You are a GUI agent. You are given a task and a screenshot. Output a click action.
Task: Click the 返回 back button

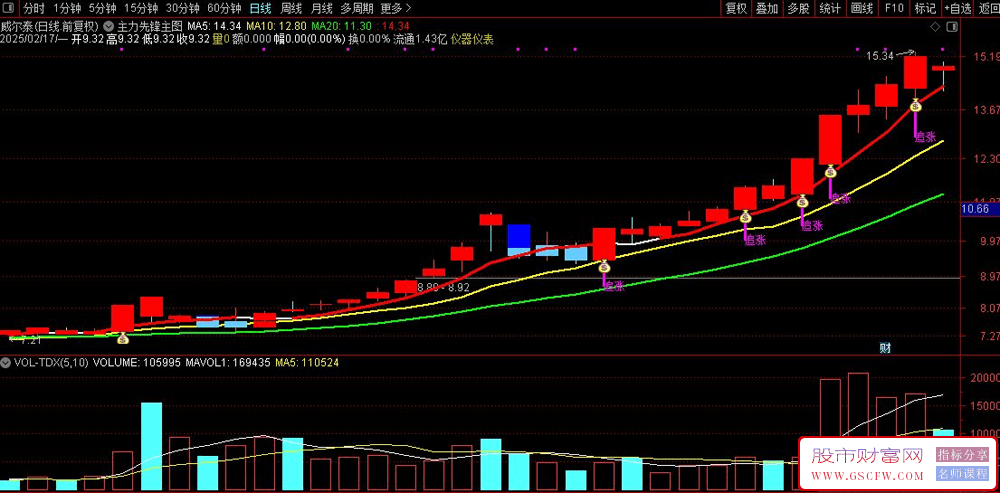click(x=989, y=8)
